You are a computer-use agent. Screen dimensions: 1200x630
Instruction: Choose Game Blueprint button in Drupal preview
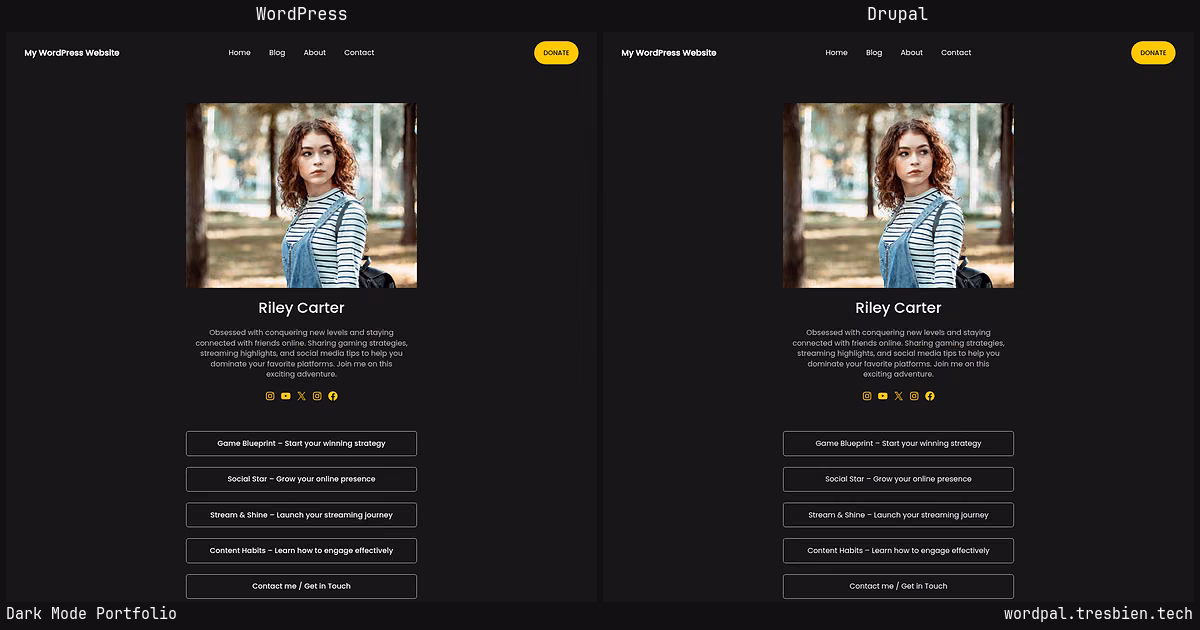pos(898,443)
